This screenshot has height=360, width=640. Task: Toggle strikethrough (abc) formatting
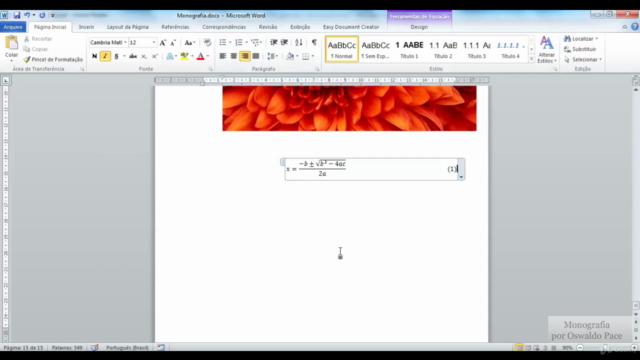133,56
